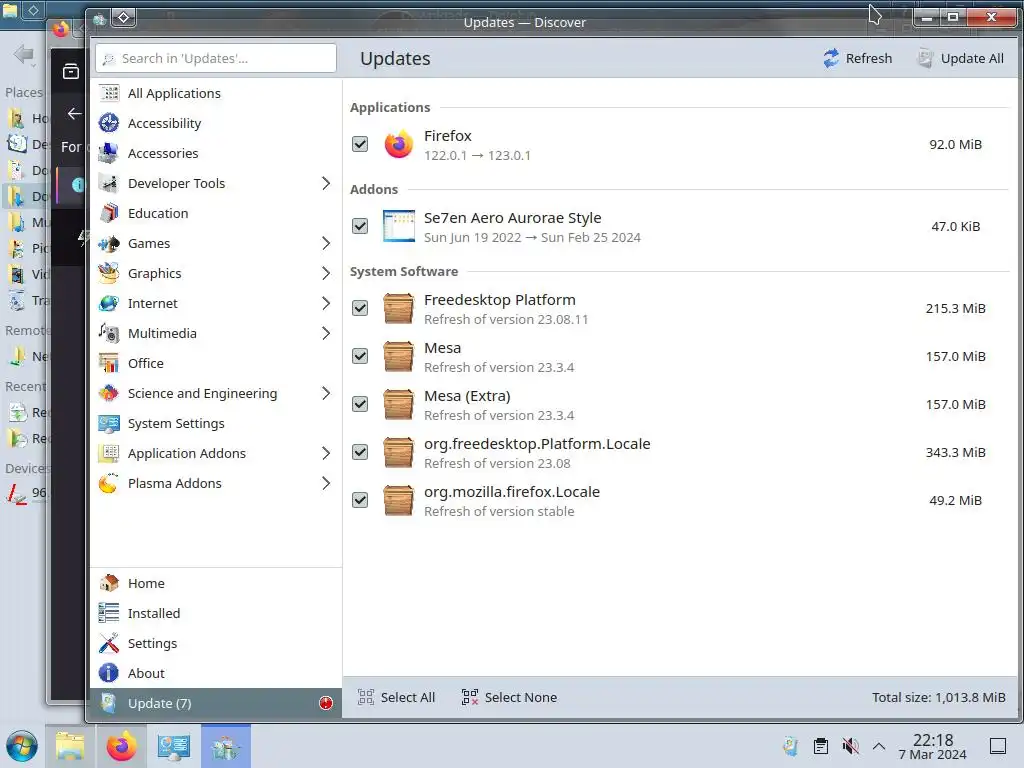Open file manager from the taskbar

(70, 746)
